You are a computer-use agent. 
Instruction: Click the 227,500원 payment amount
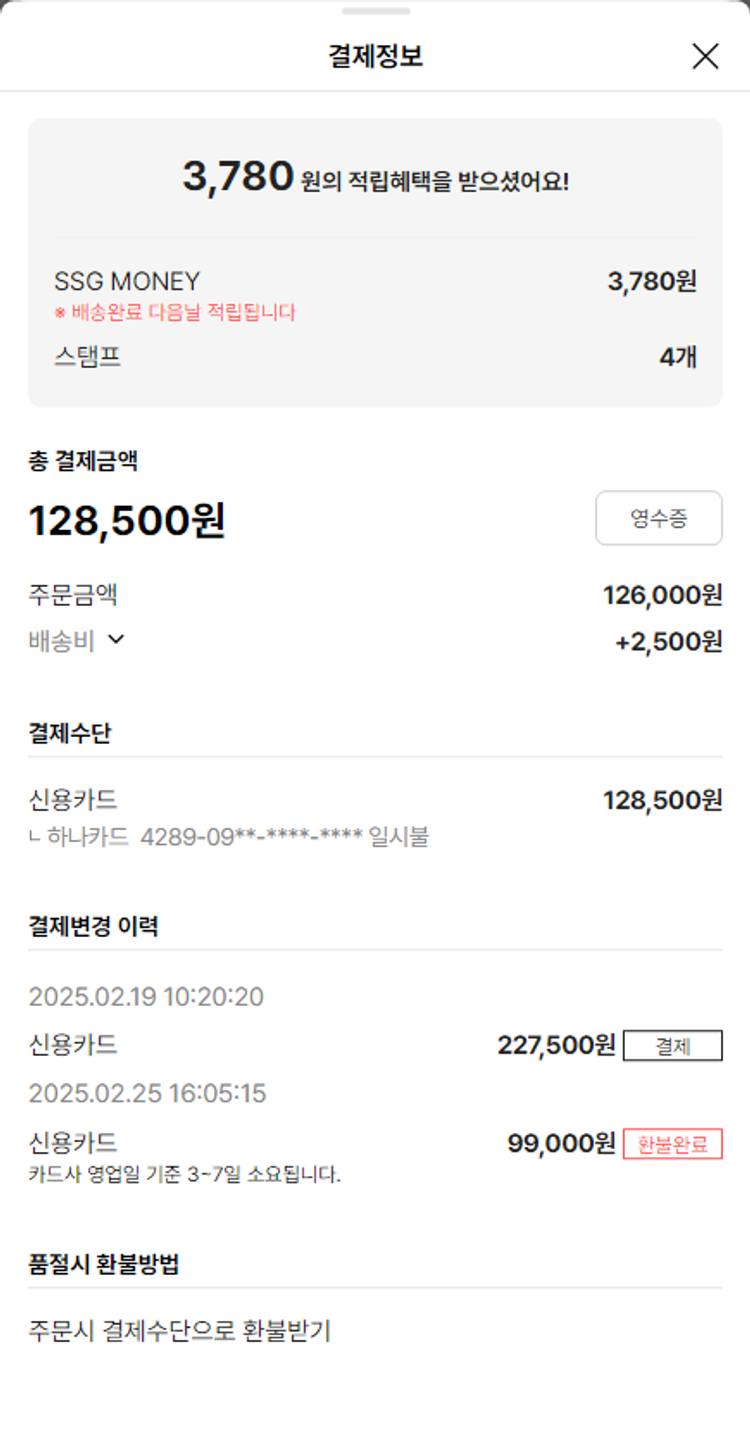click(x=556, y=1045)
